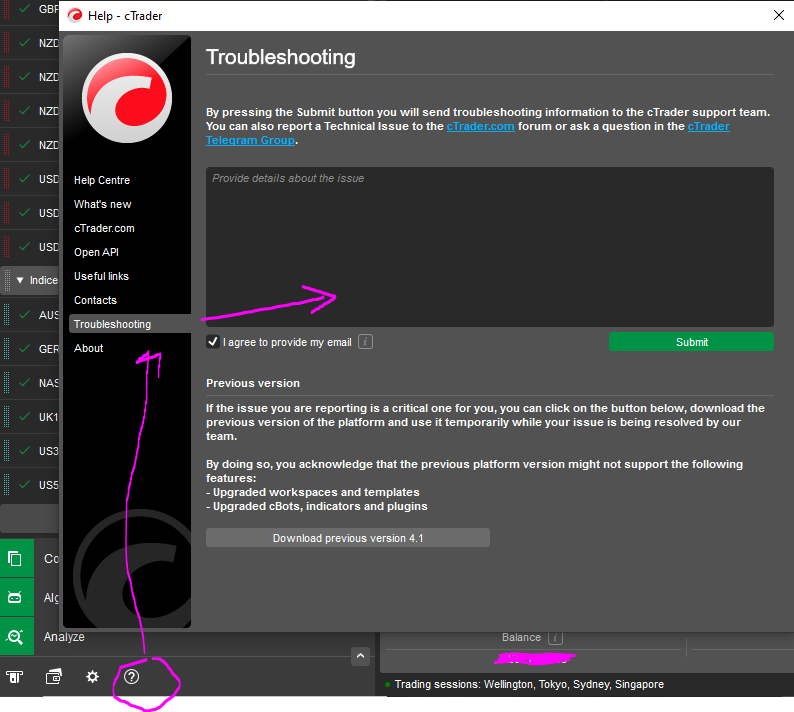The image size is (794, 712).
Task: Toggle the GER symbol checkmark in watchlist
Action: [24, 348]
